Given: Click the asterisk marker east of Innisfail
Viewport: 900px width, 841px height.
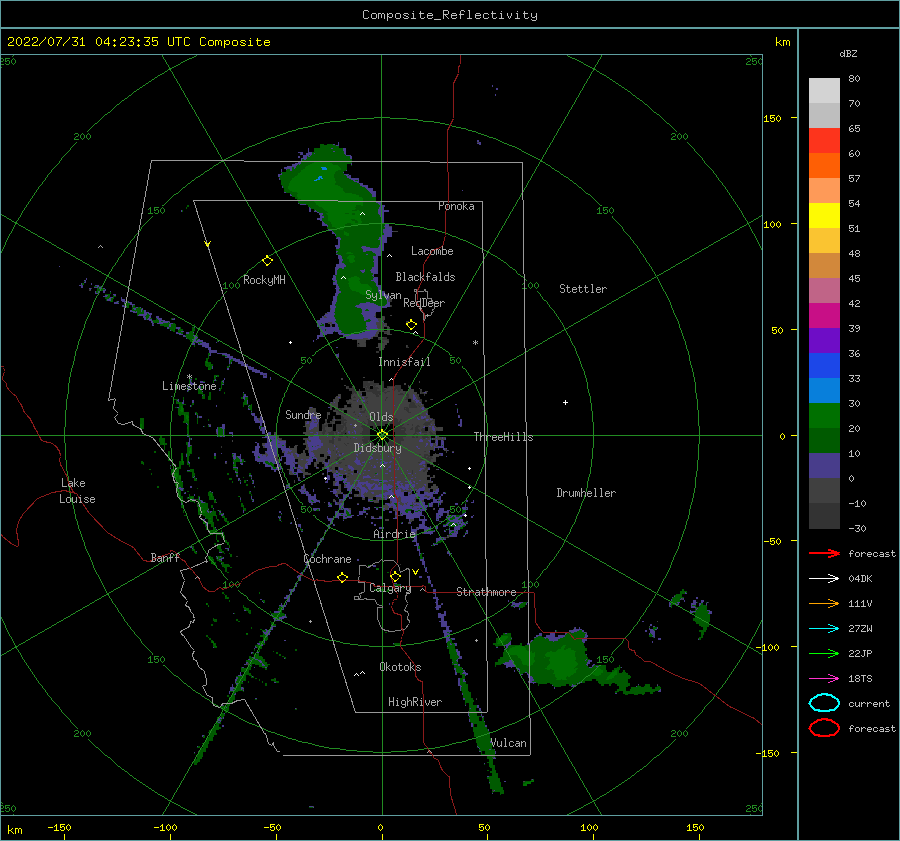Looking at the screenshot, I should [x=475, y=343].
